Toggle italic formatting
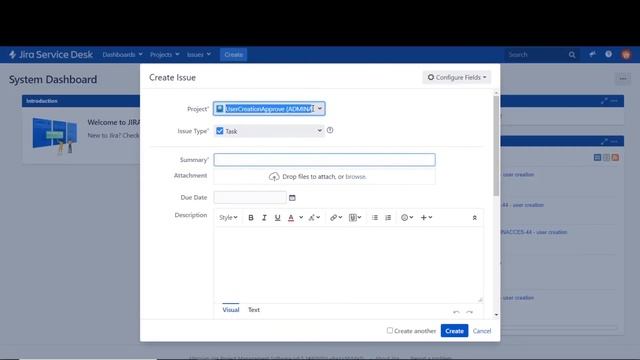 coord(264,218)
